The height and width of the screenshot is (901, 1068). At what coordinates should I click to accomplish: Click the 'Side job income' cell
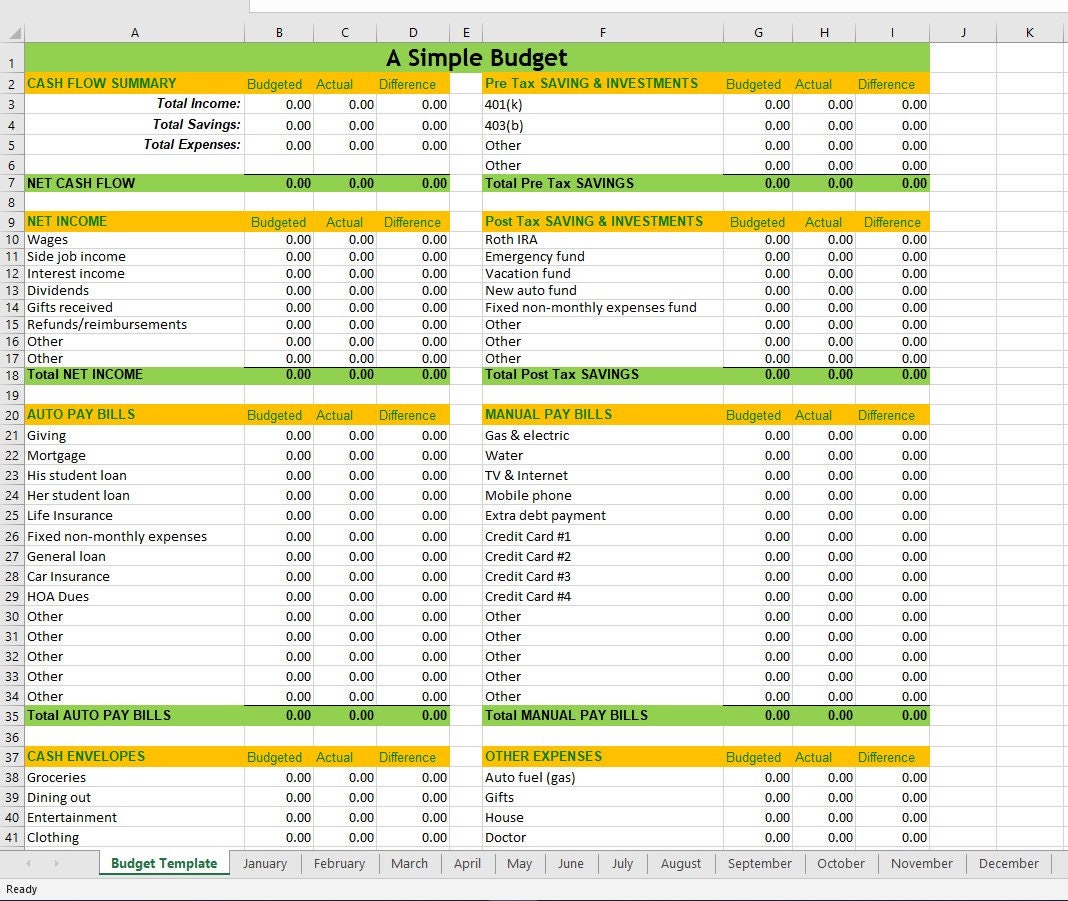pos(134,257)
